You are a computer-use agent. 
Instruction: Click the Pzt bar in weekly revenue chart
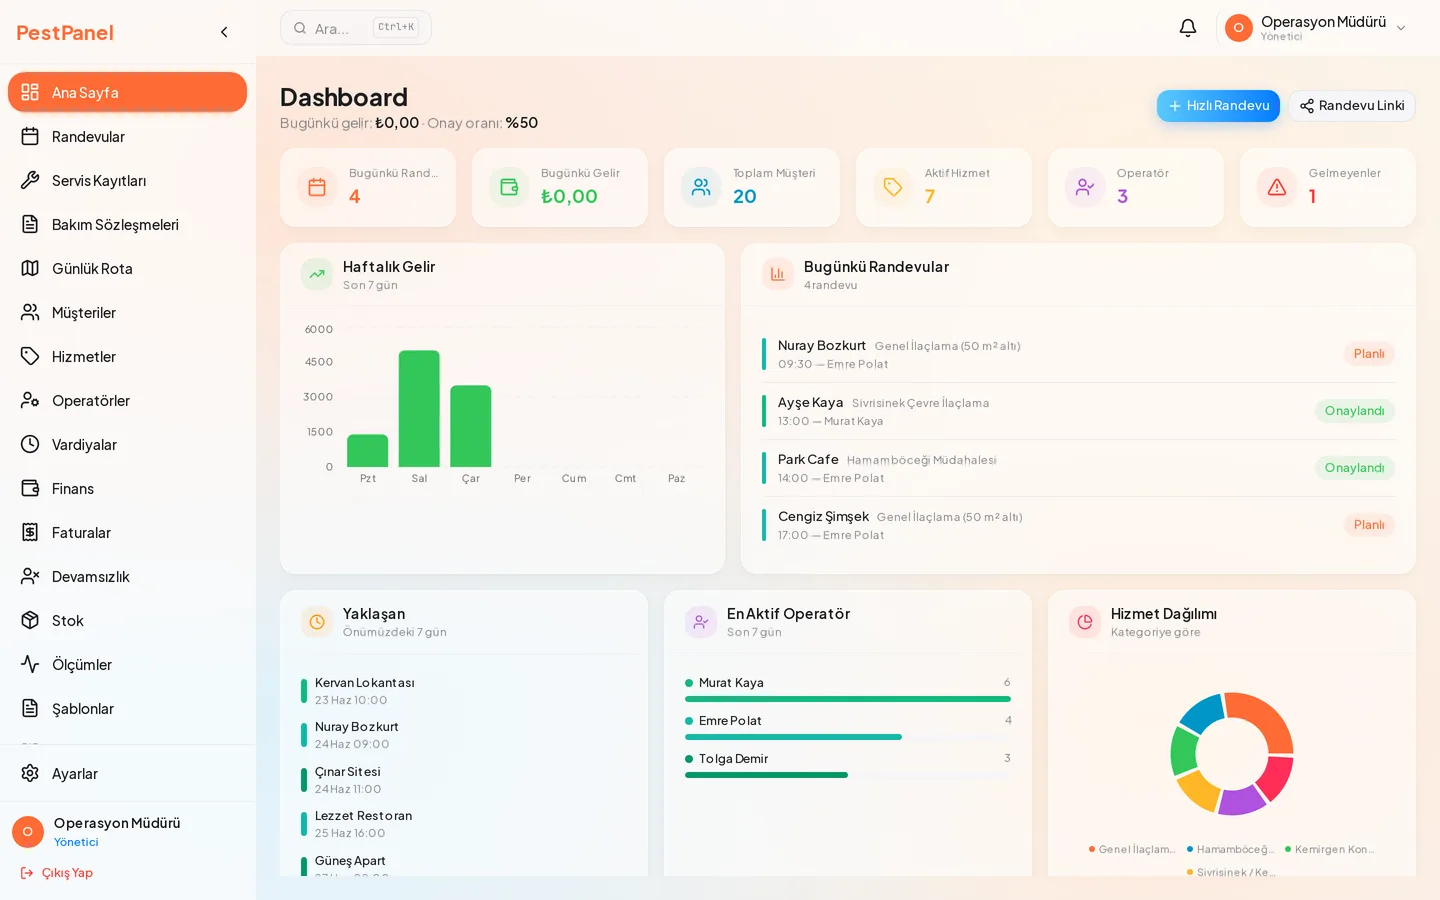tap(368, 451)
